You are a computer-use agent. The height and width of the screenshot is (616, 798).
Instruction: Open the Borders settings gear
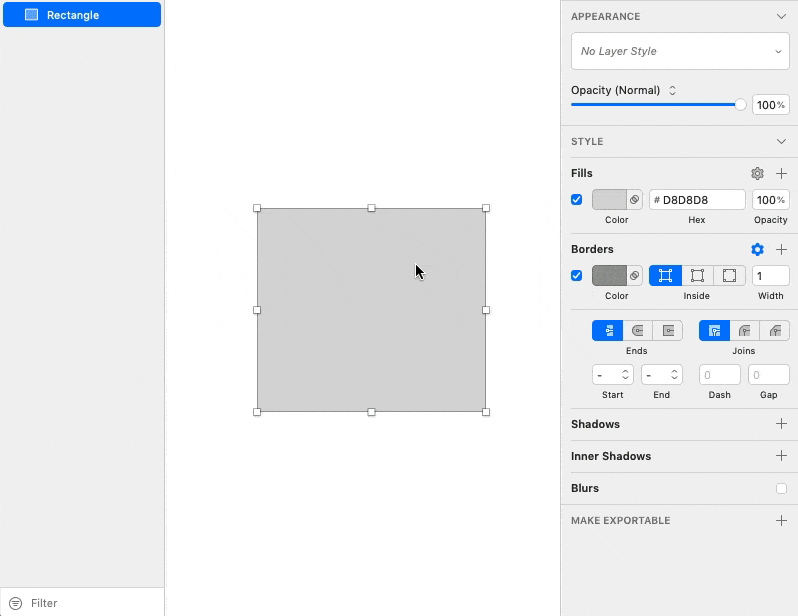click(x=757, y=250)
